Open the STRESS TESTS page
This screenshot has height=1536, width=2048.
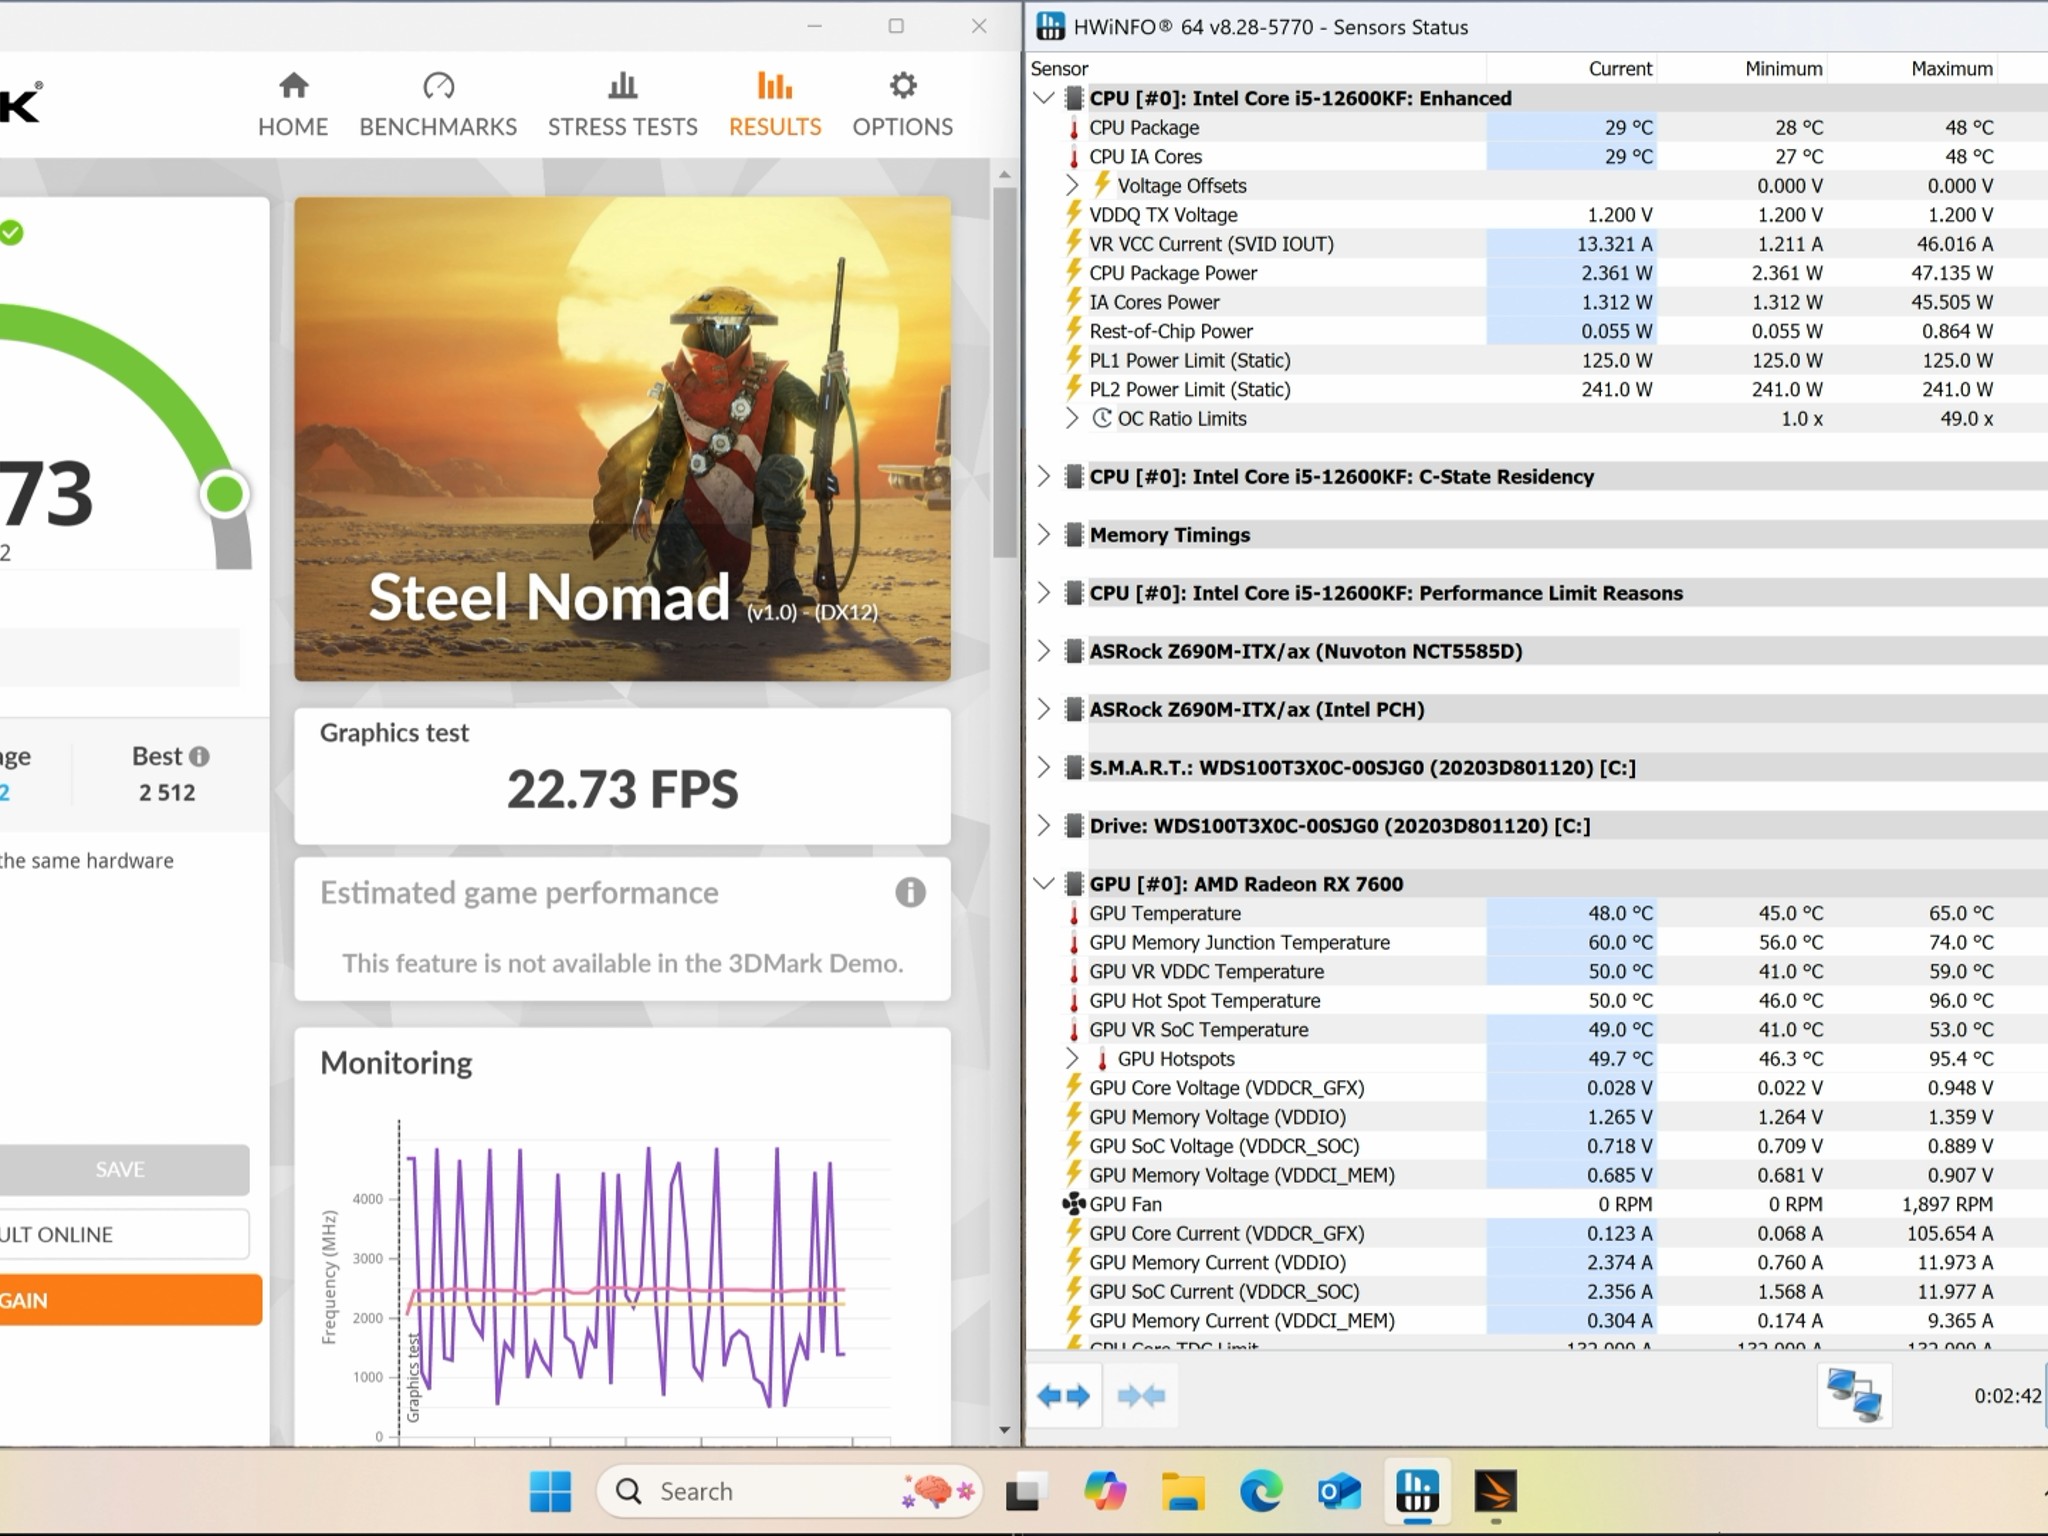[622, 104]
